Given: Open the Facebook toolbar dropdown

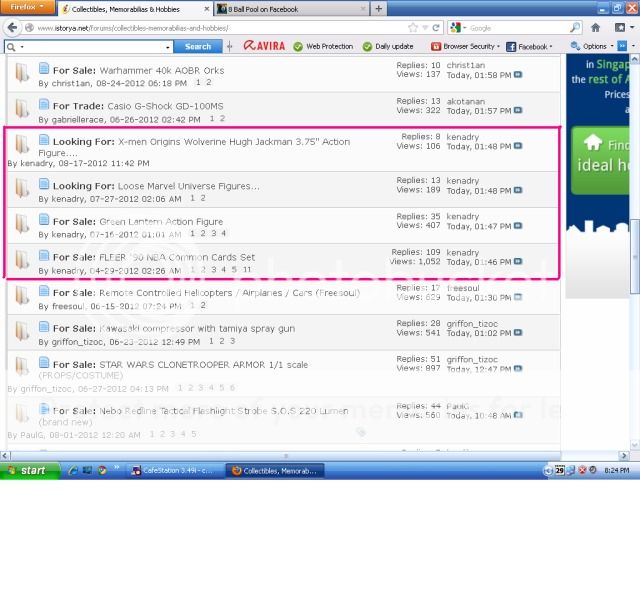Looking at the screenshot, I should 530,46.
